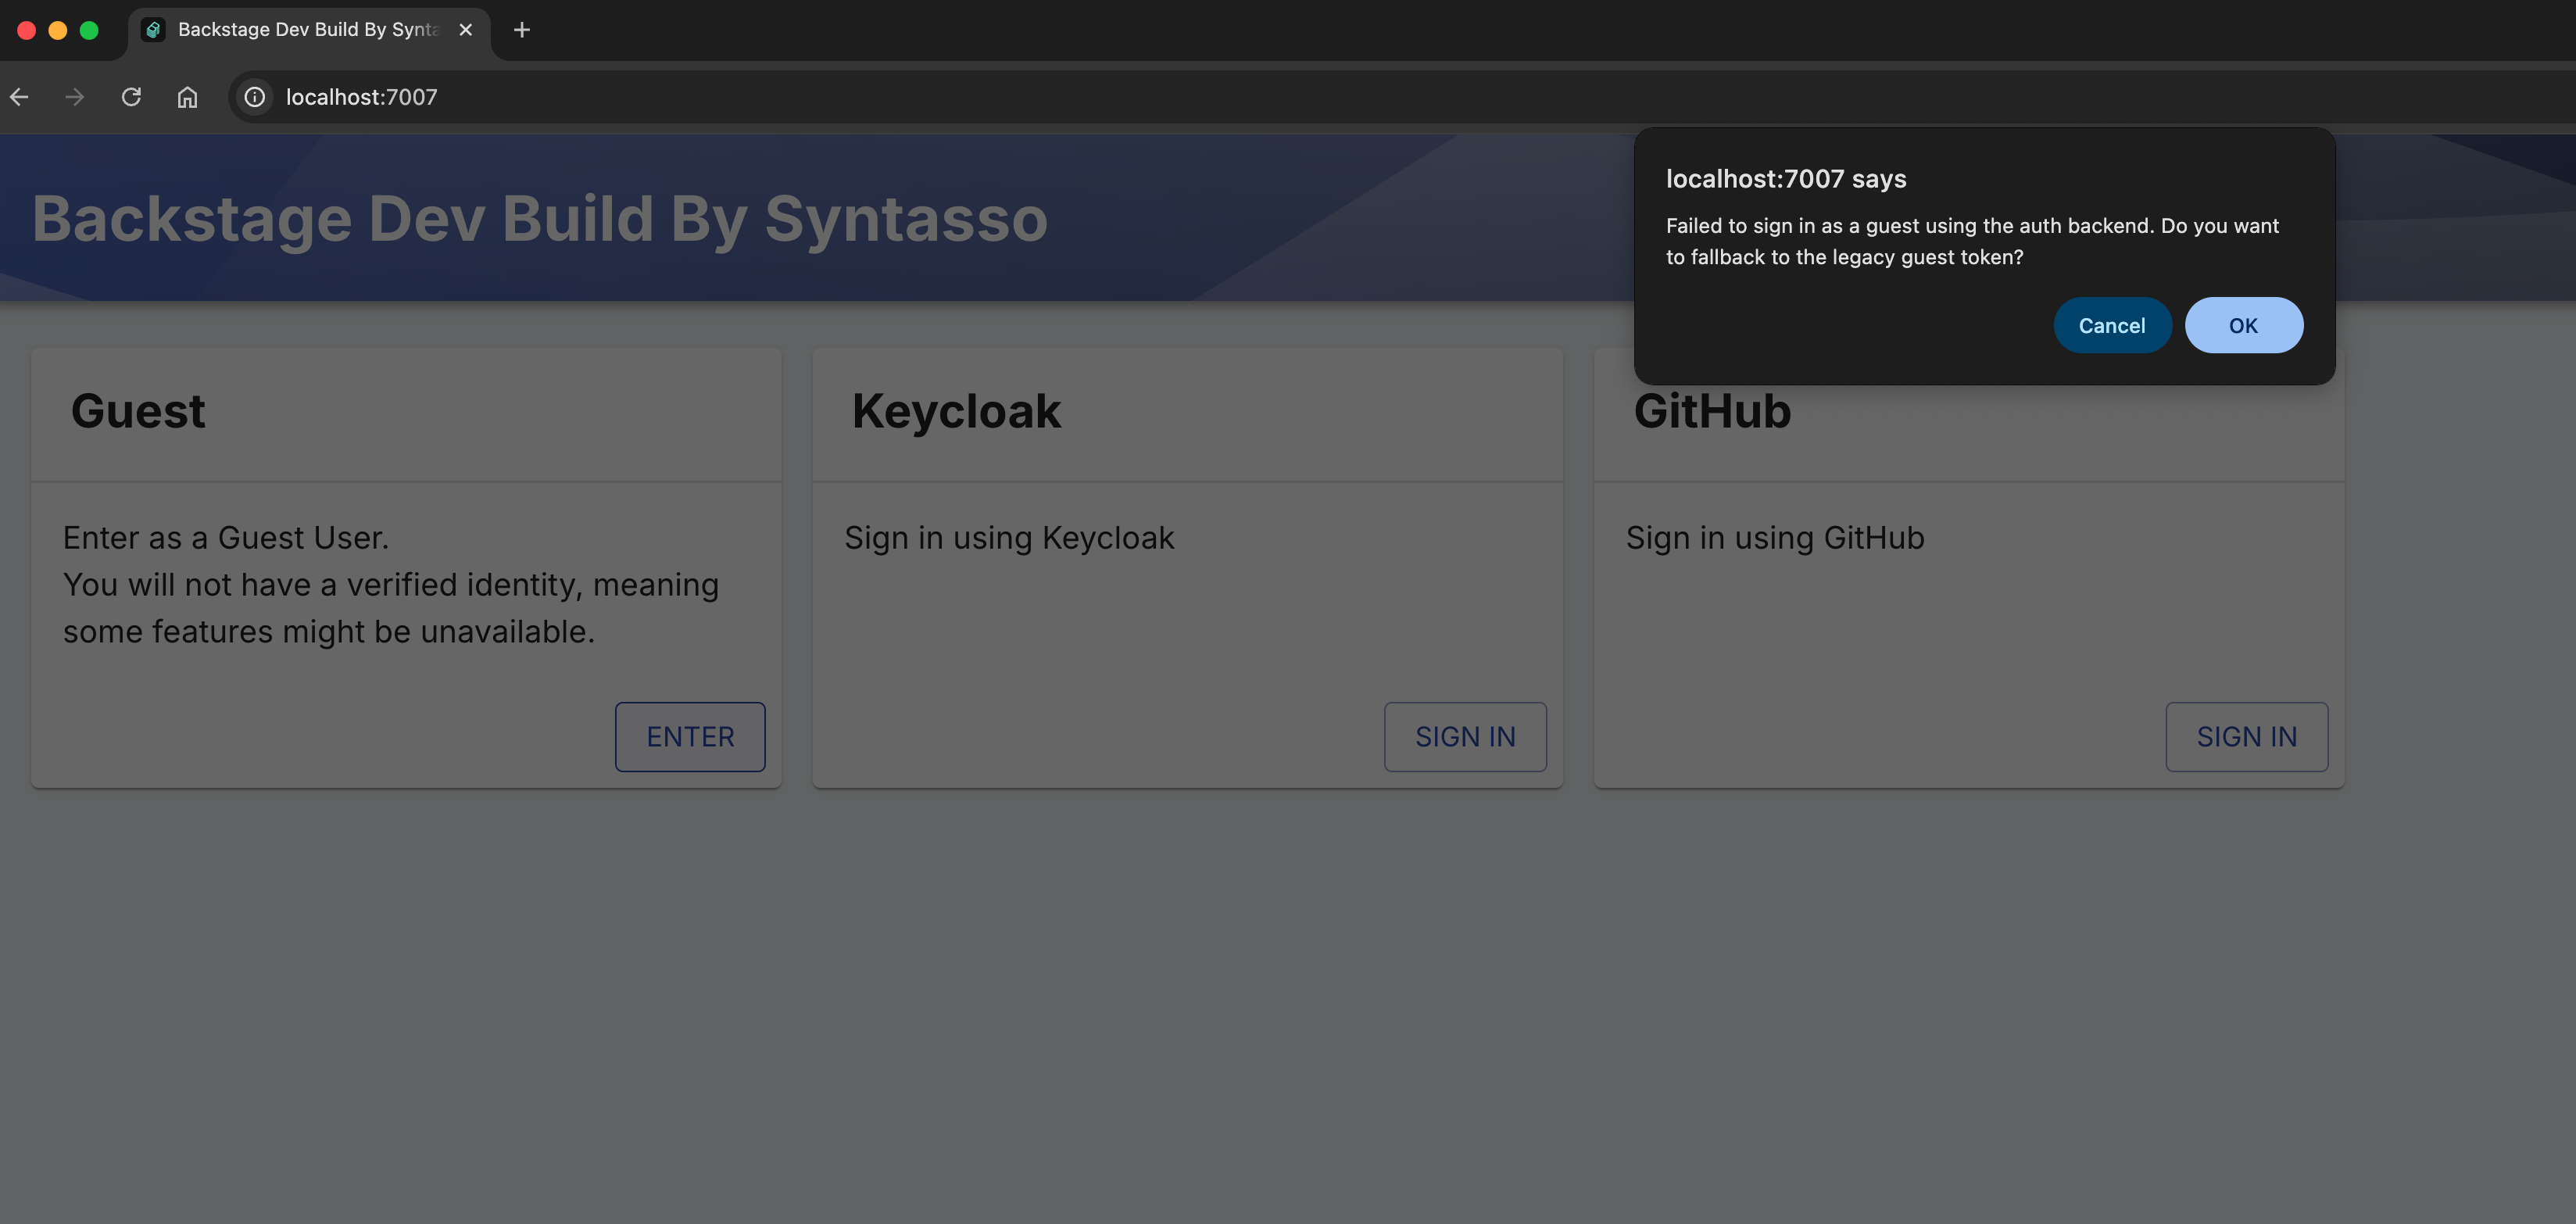Close the Backstage Dev Build tab
This screenshot has width=2576, height=1224.
click(x=465, y=30)
